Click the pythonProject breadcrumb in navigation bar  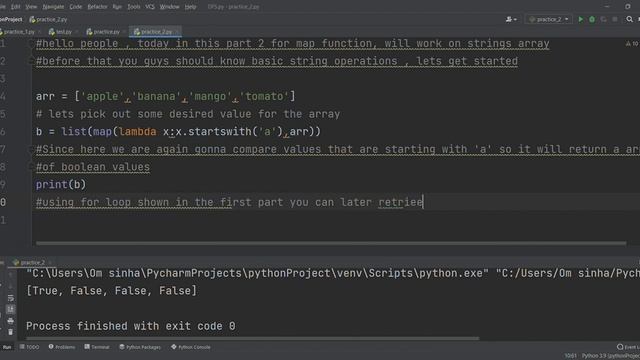[x=11, y=19]
